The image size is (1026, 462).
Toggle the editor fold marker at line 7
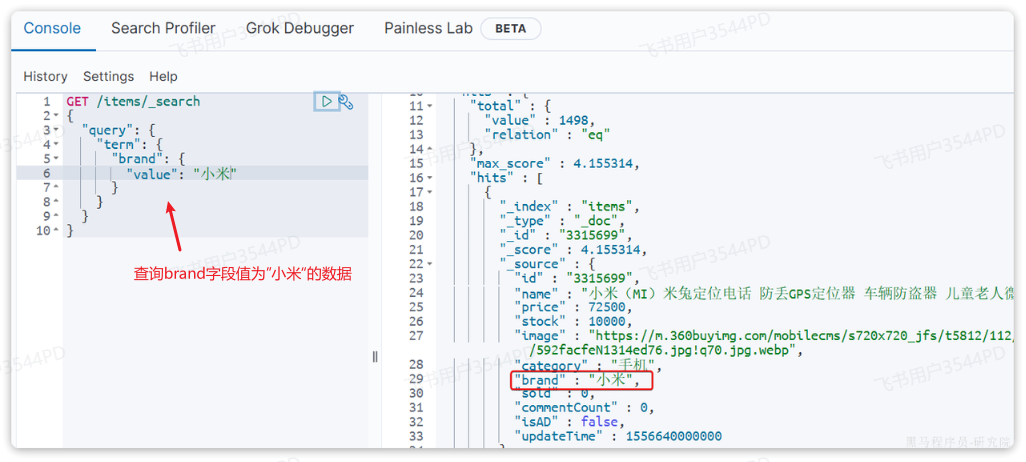pyautogui.click(x=55, y=188)
